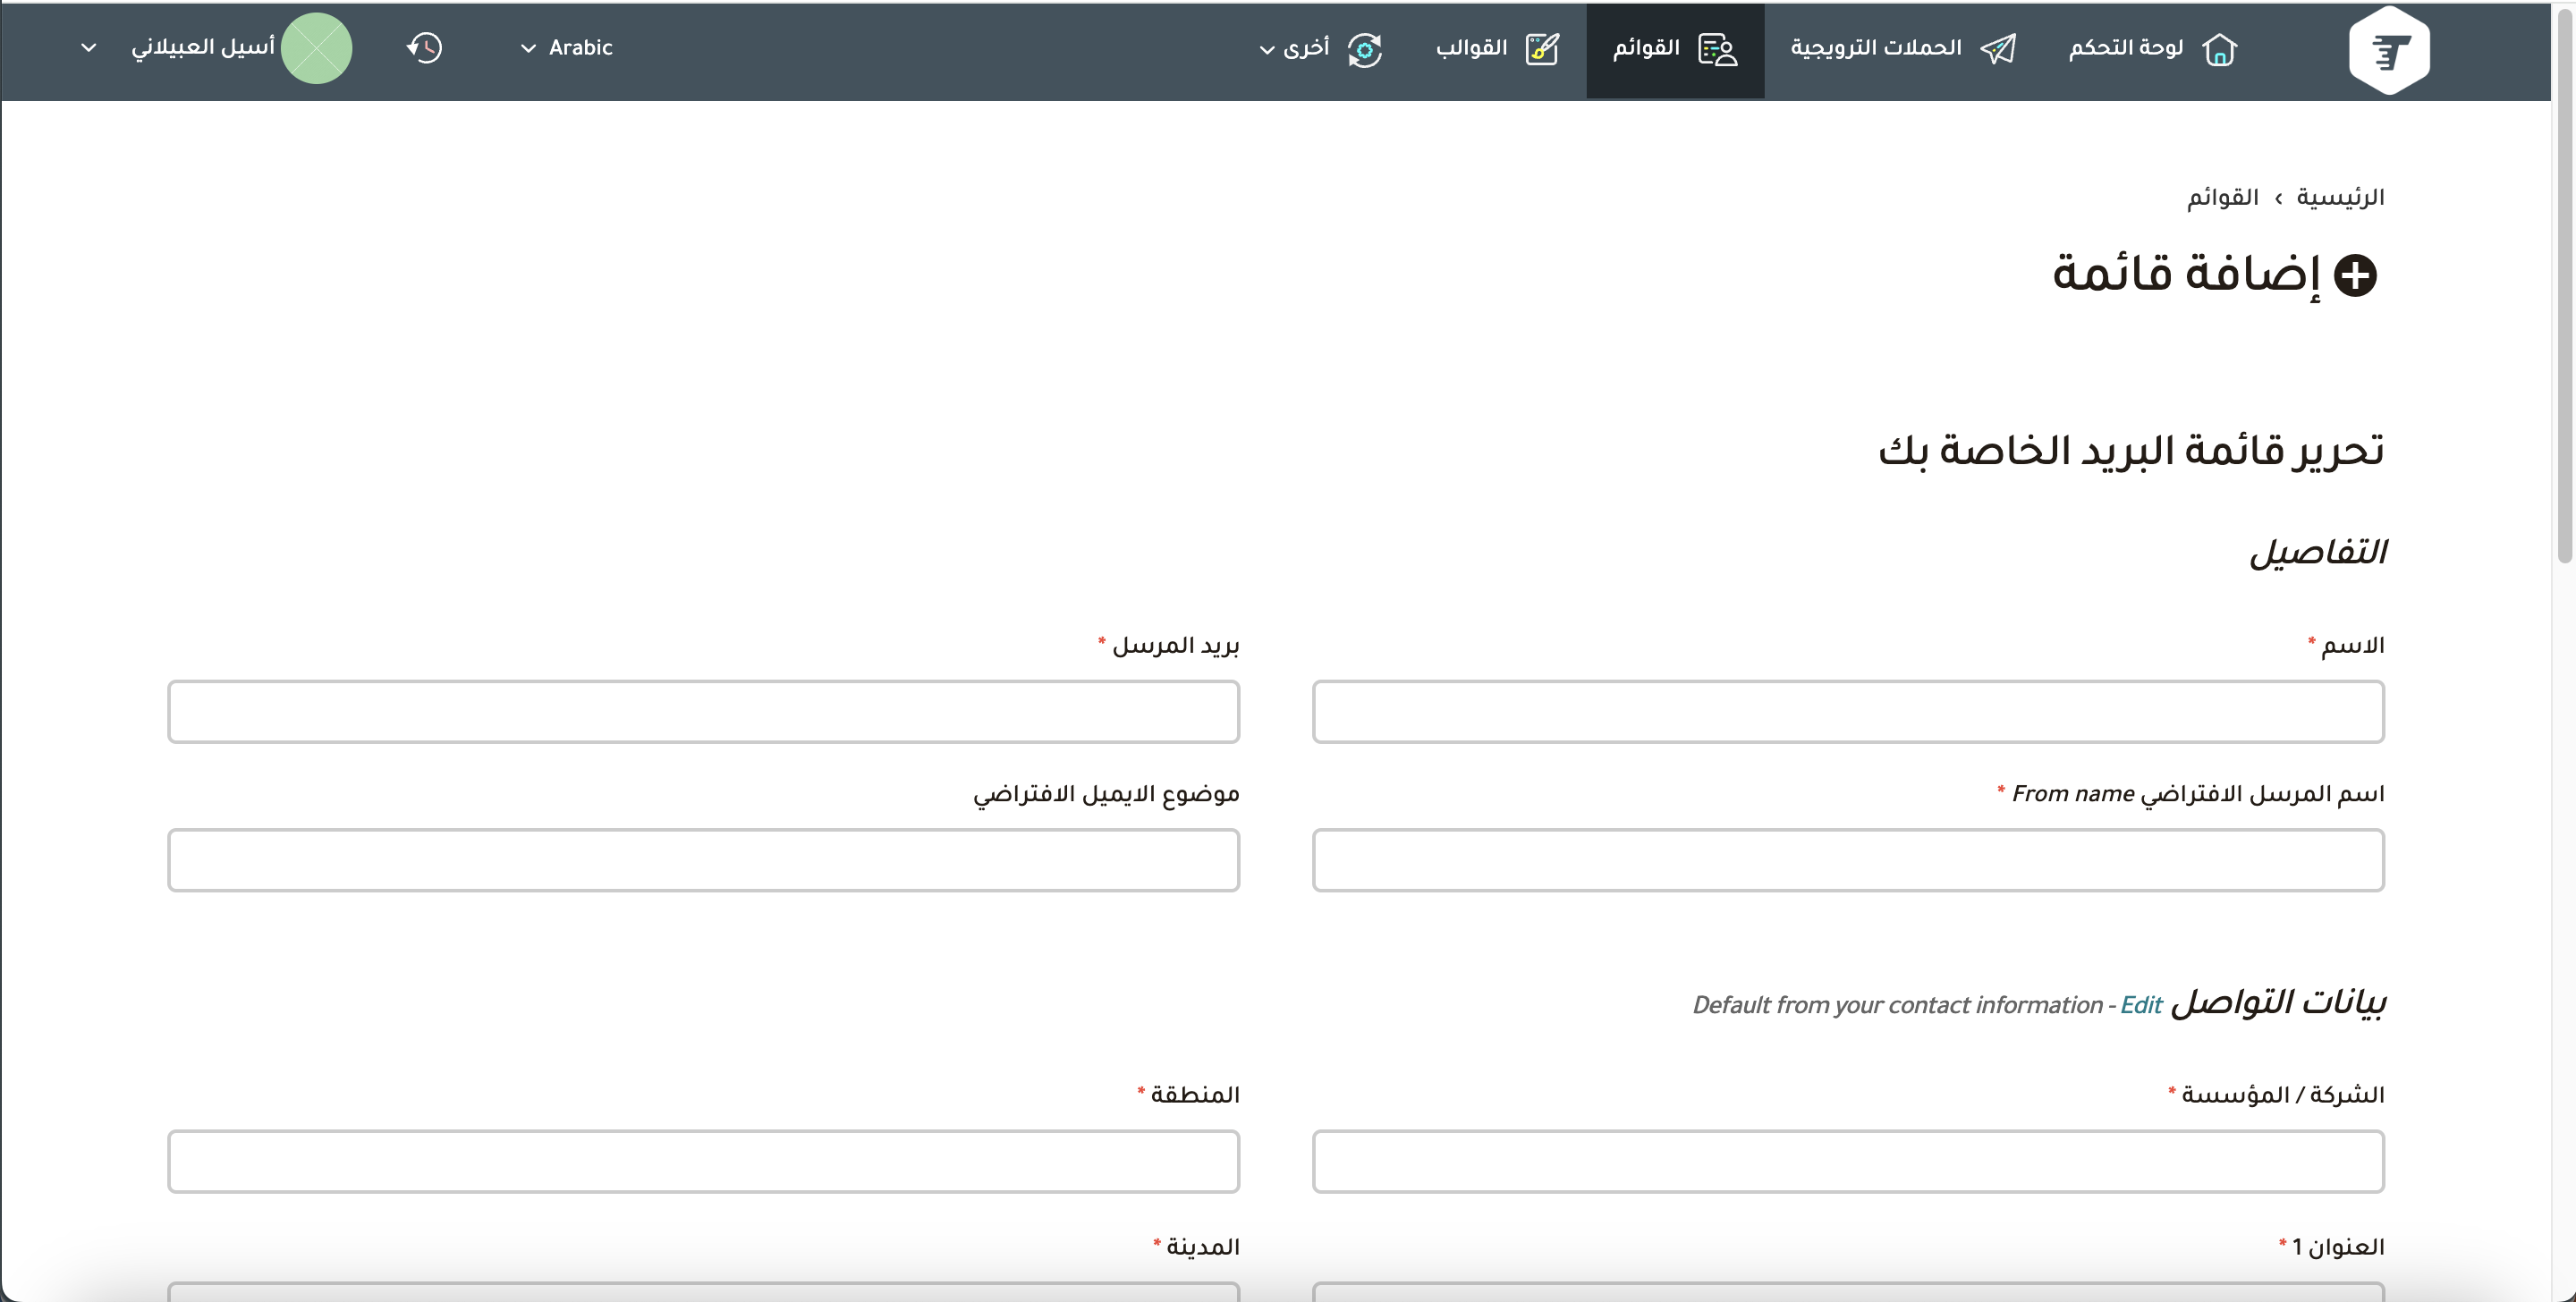
Task: Click the hexagonal site logo icon
Action: pyautogui.click(x=2388, y=50)
